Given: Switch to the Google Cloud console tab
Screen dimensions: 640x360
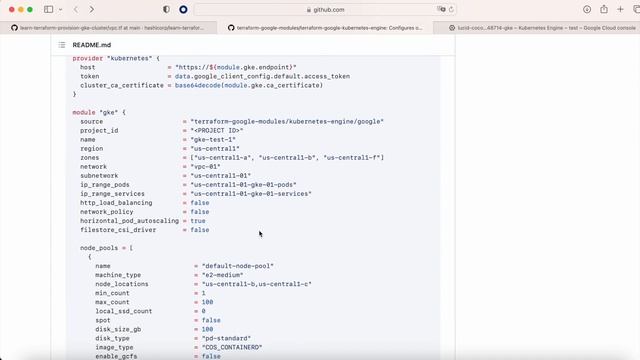Looking at the screenshot, I should point(537,28).
